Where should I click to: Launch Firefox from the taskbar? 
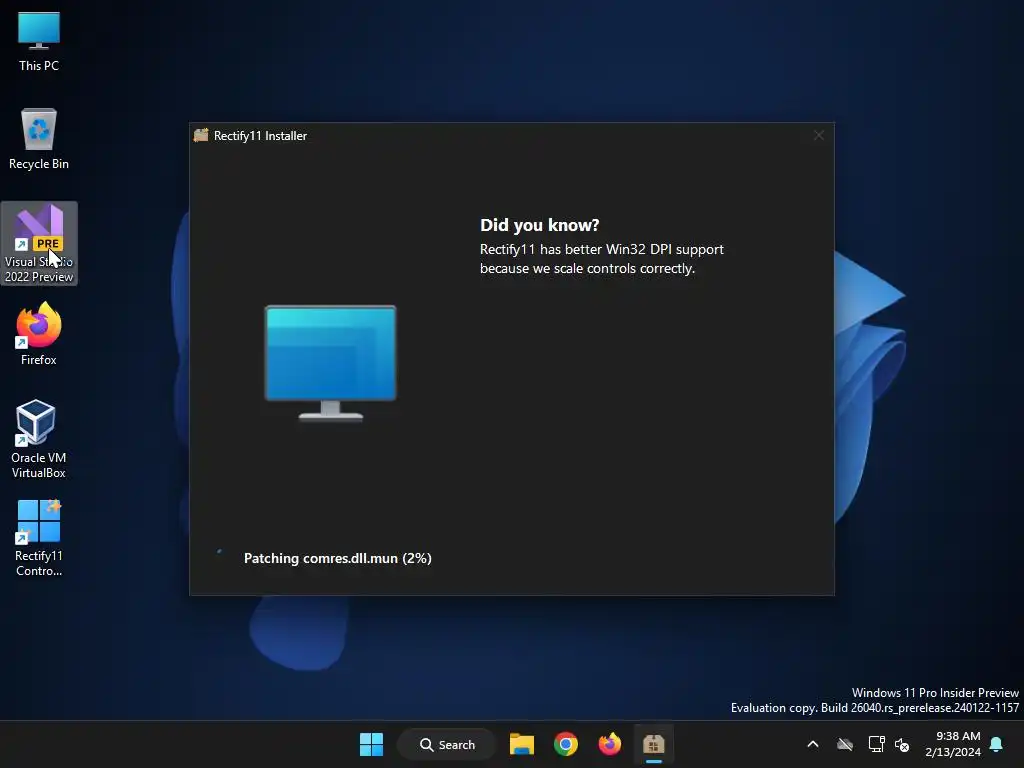(609, 744)
